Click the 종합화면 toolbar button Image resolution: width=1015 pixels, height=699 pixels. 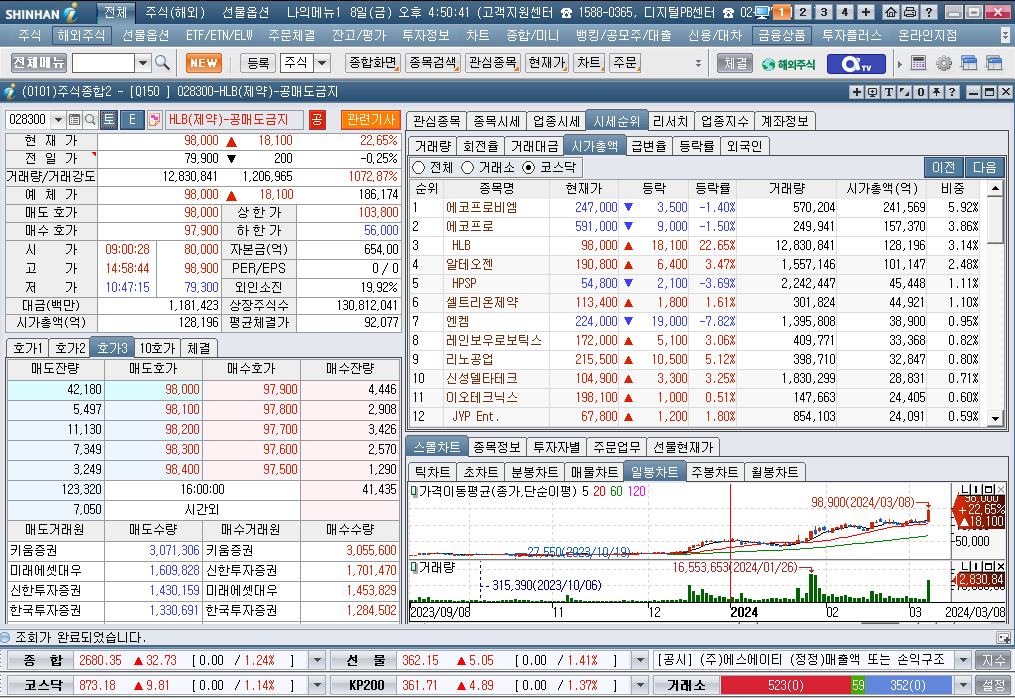pos(372,63)
